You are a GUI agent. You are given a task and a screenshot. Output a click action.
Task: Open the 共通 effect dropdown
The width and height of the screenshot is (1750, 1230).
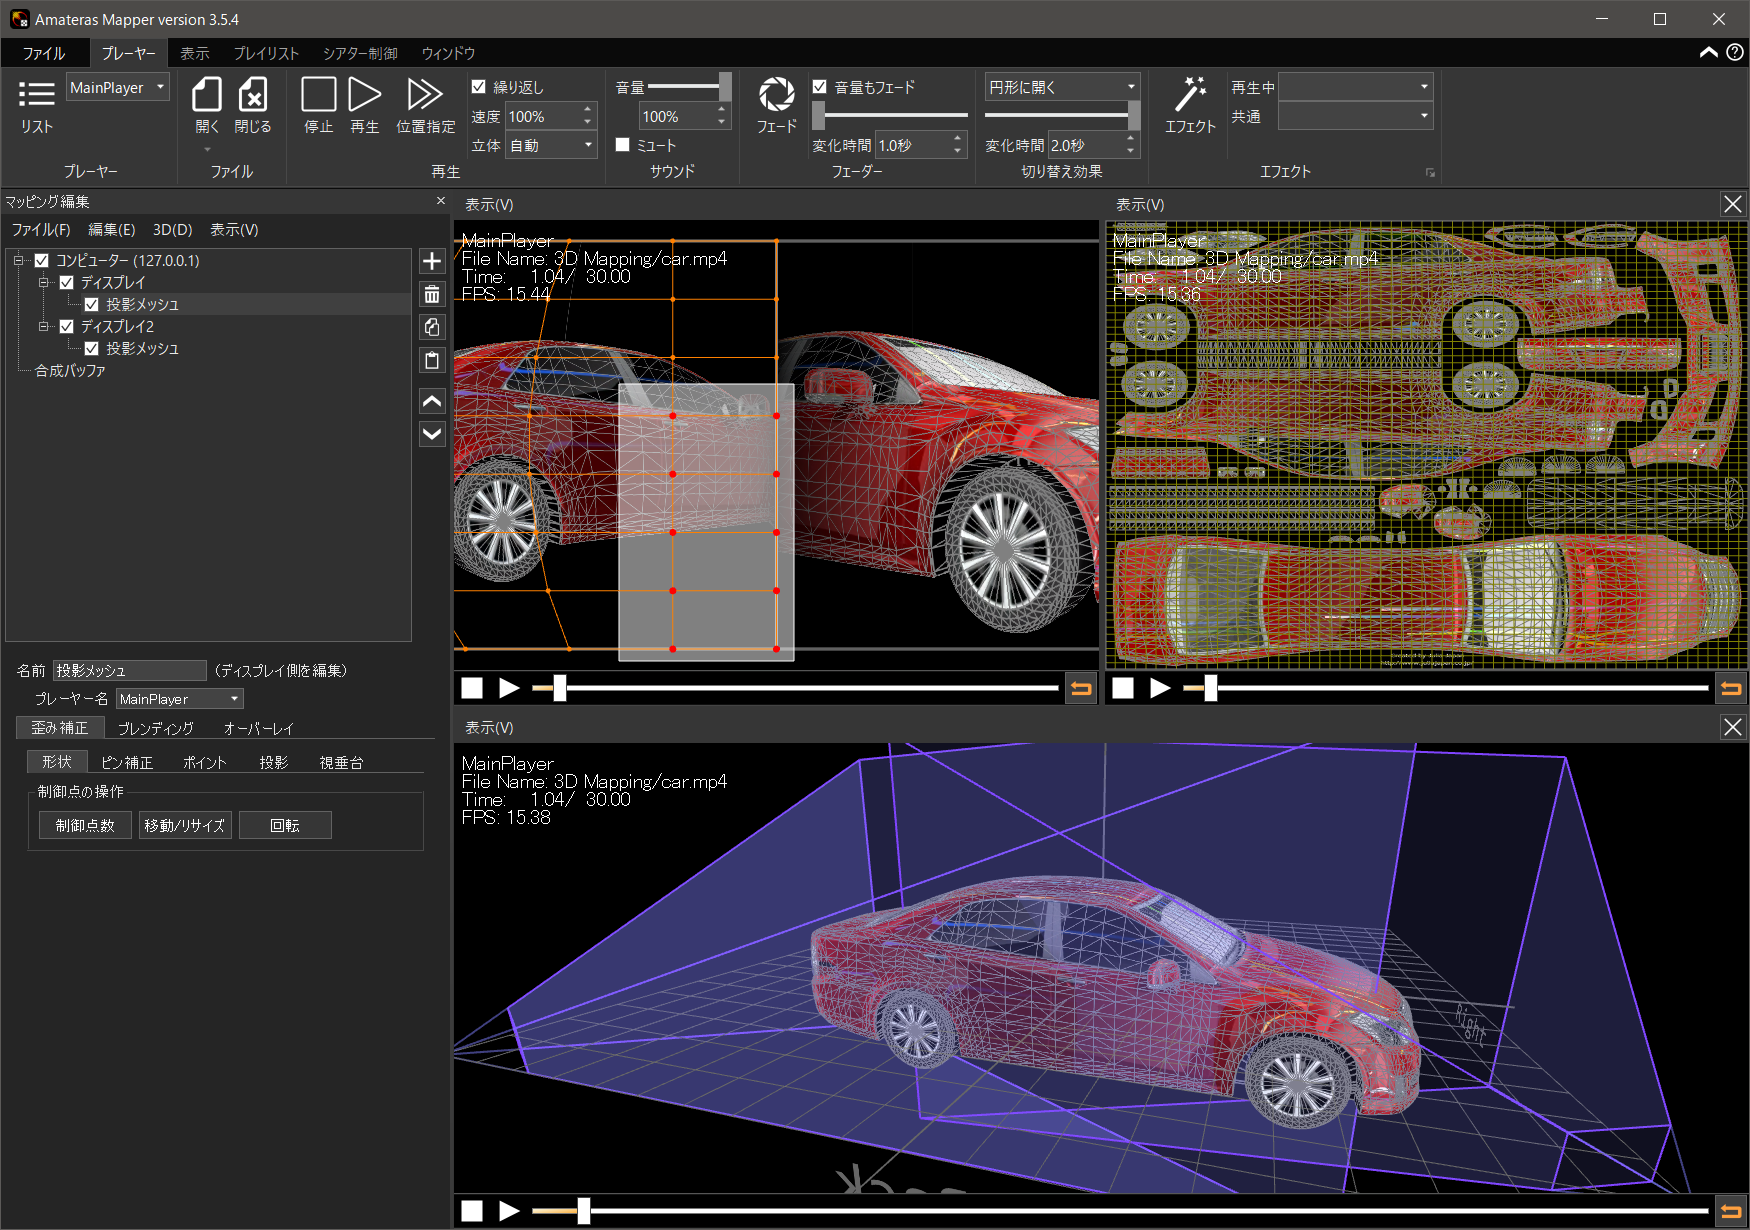(x=1355, y=116)
